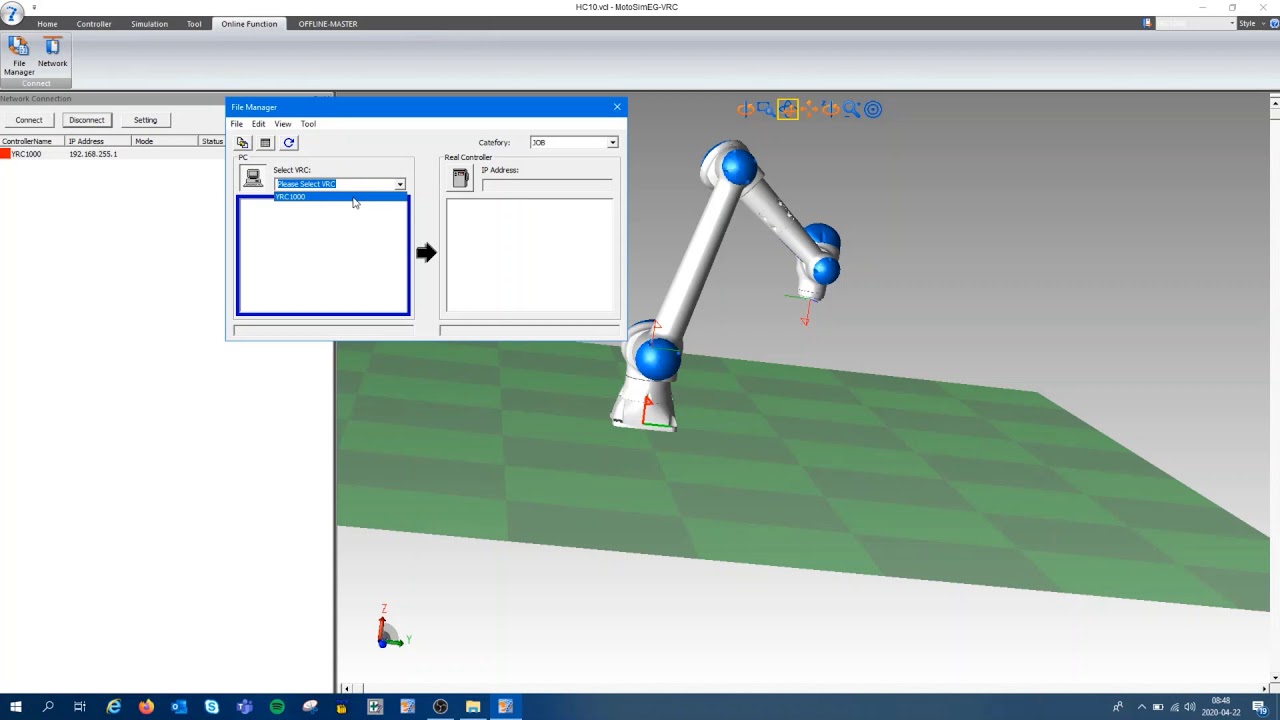Viewport: 1280px width, 720px height.
Task: Click the Disconnect button
Action: pyautogui.click(x=87, y=120)
